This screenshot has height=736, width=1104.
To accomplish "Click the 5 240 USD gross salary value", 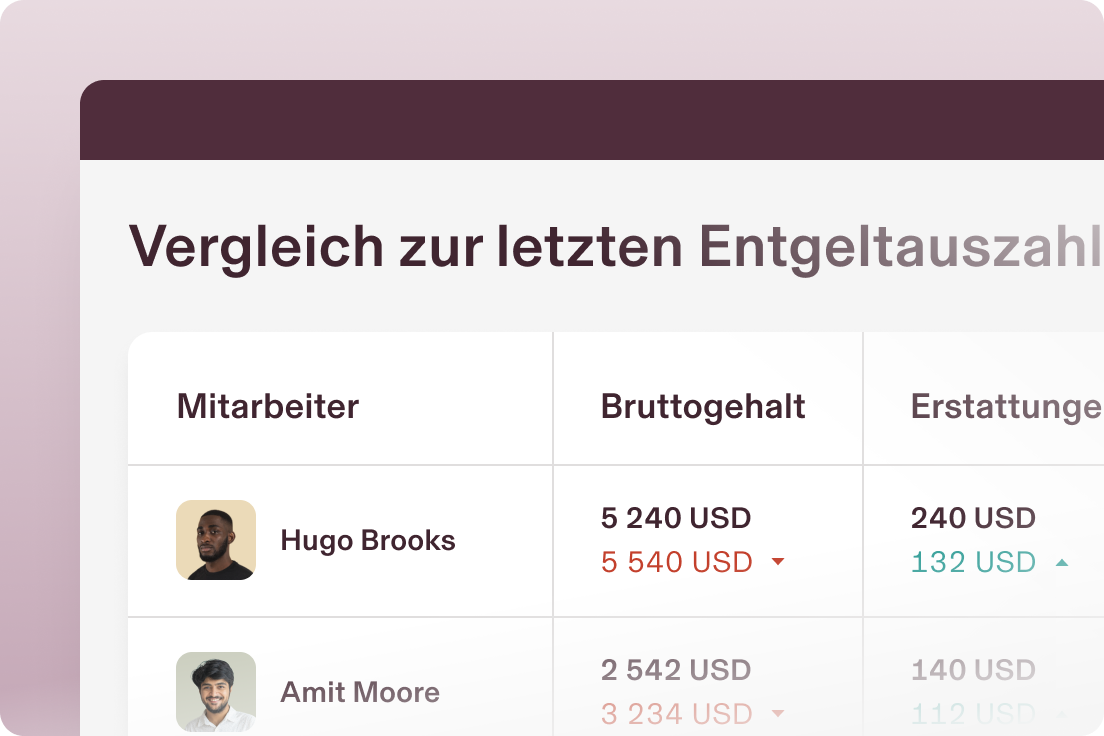I will (x=676, y=518).
